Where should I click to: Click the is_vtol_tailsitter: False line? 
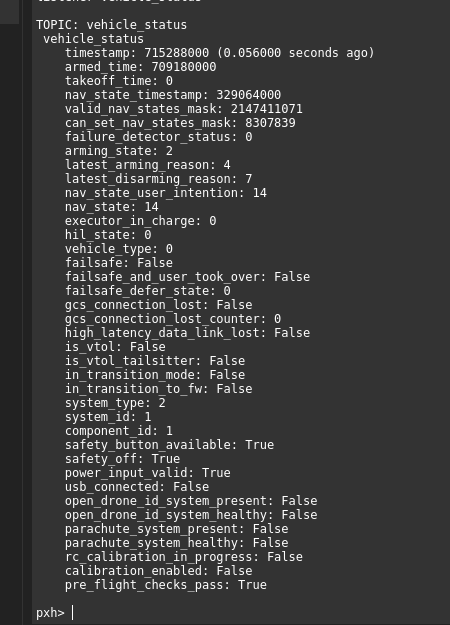(155, 361)
